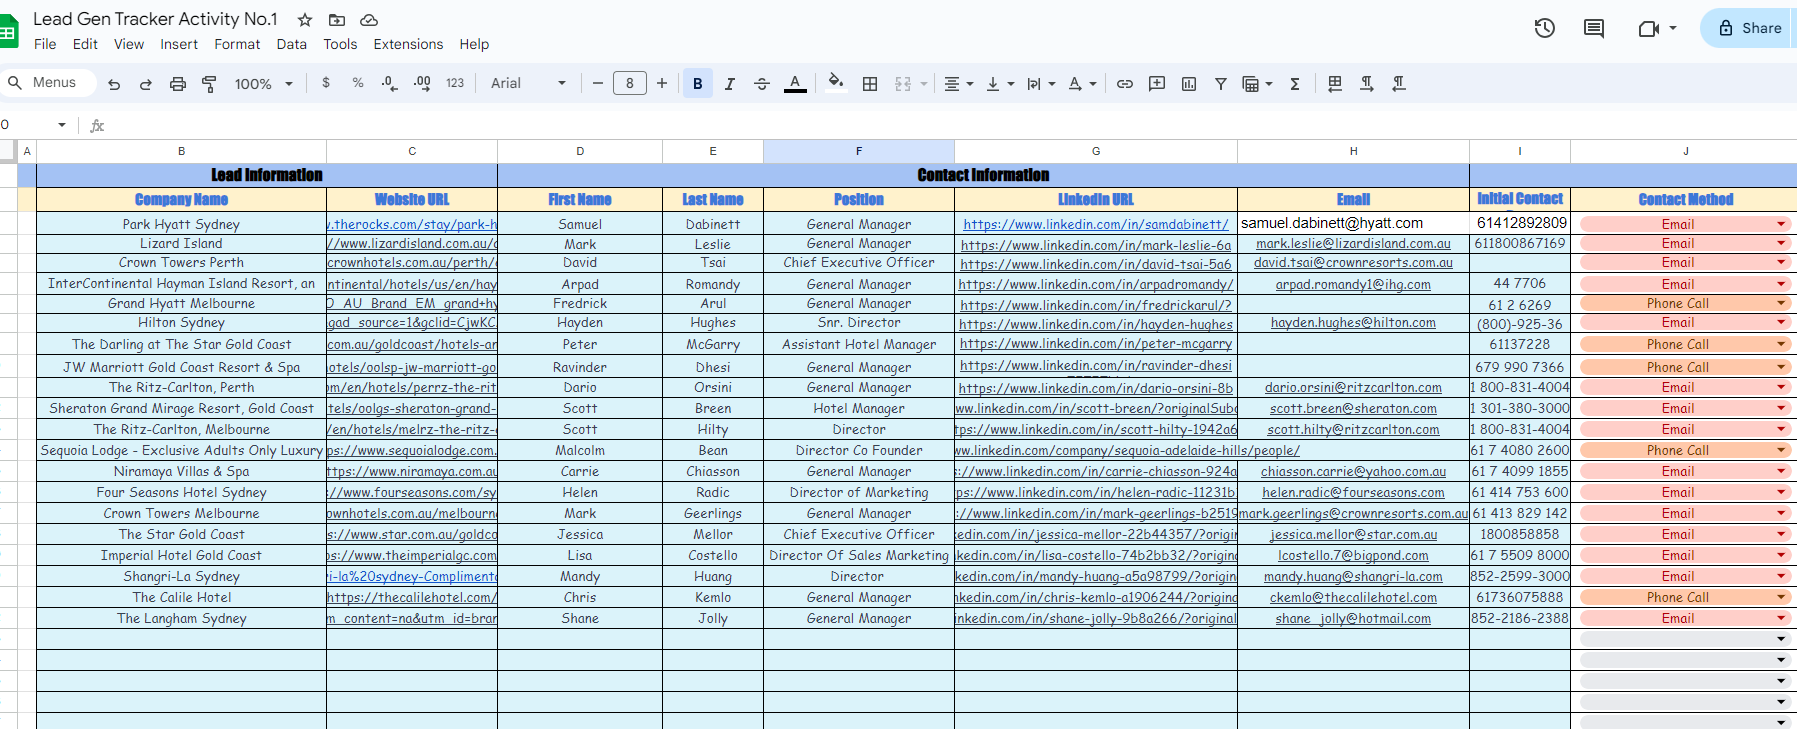
Task: Format cells as currency
Action: (326, 83)
